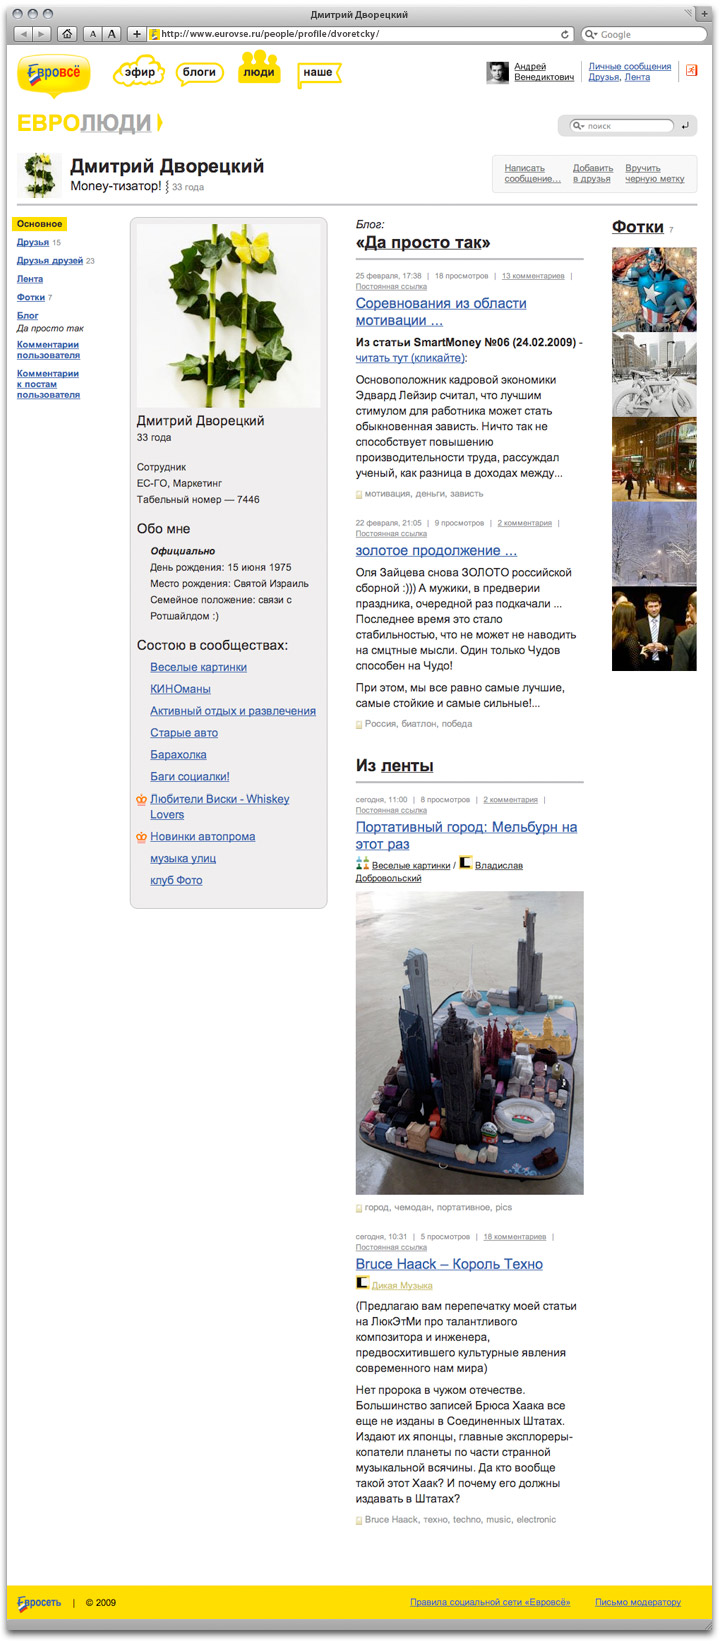
Task: Click the search submit arrow icon
Action: pos(685,126)
